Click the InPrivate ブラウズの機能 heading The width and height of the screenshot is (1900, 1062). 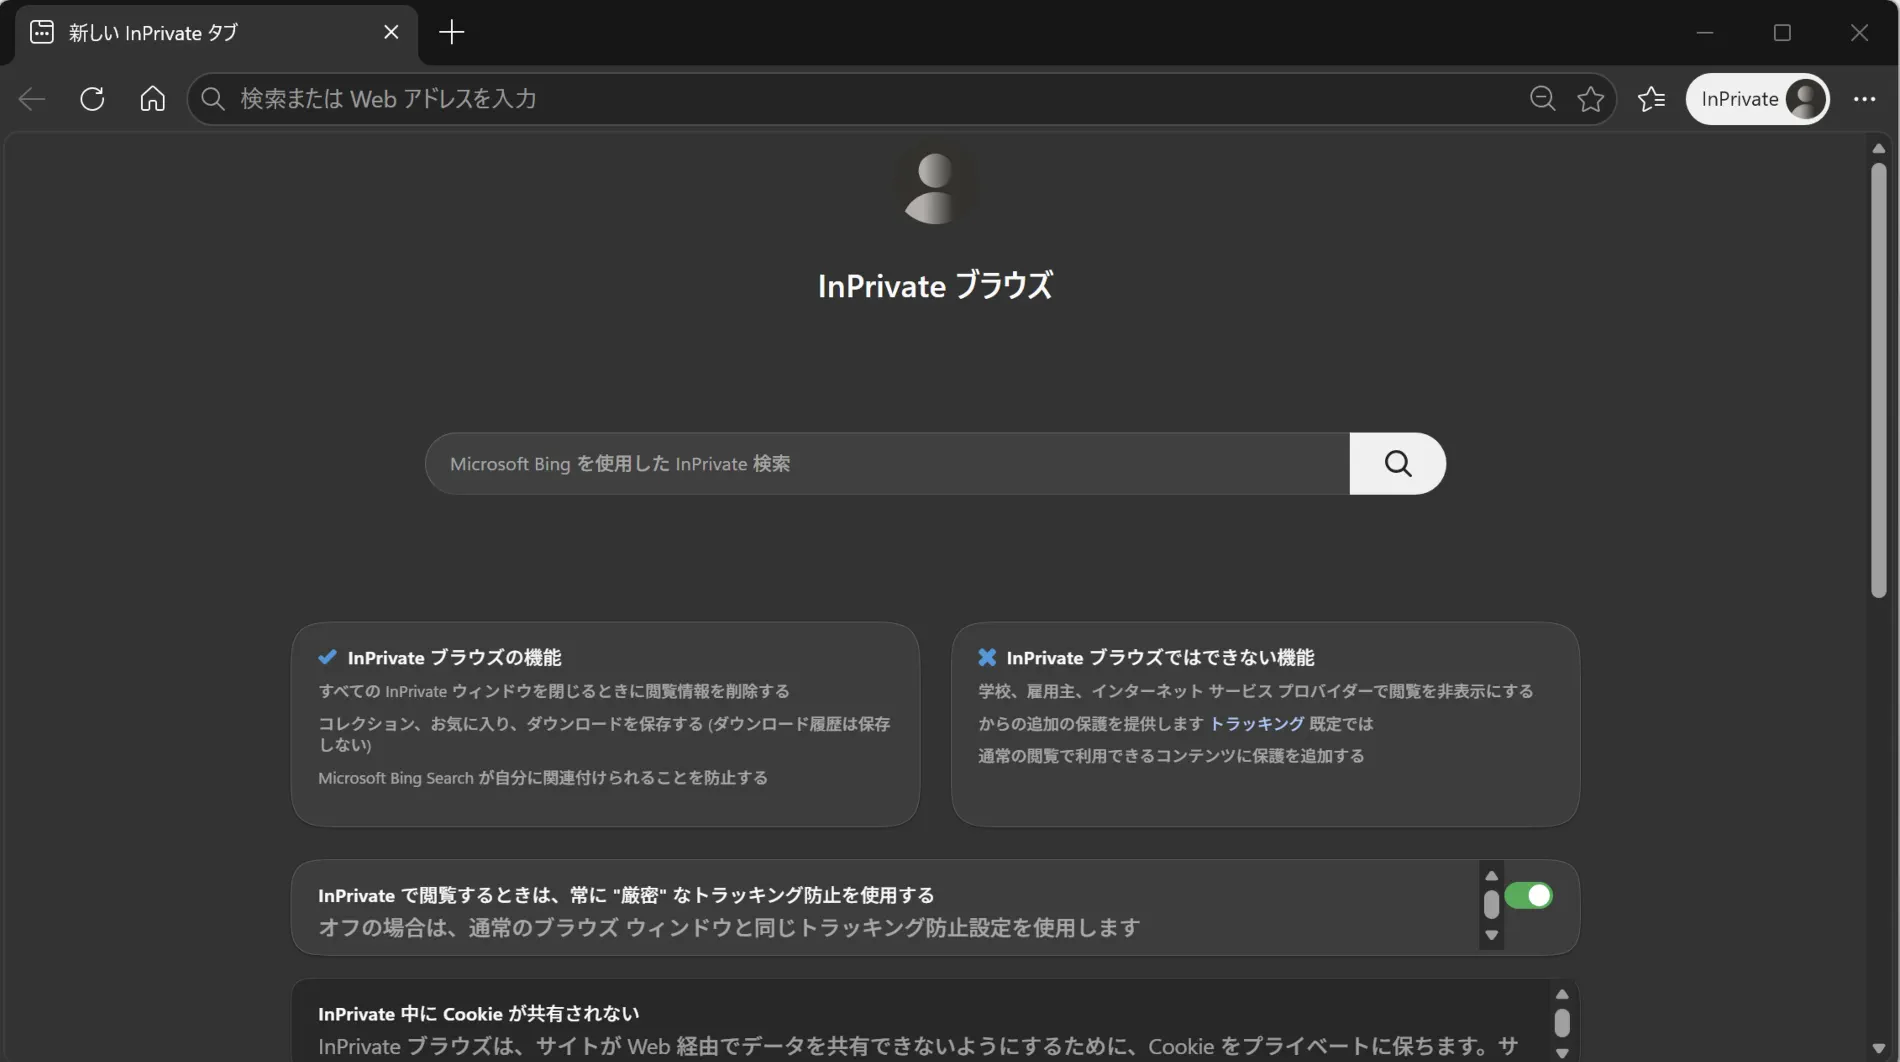click(454, 657)
